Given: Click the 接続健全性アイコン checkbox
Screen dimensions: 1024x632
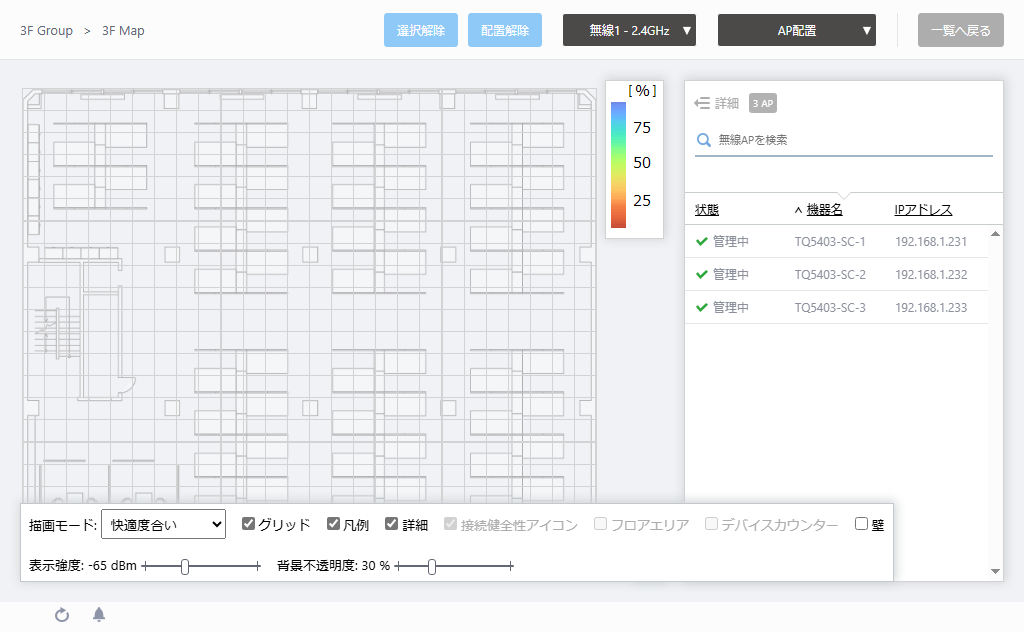Looking at the screenshot, I should (450, 524).
